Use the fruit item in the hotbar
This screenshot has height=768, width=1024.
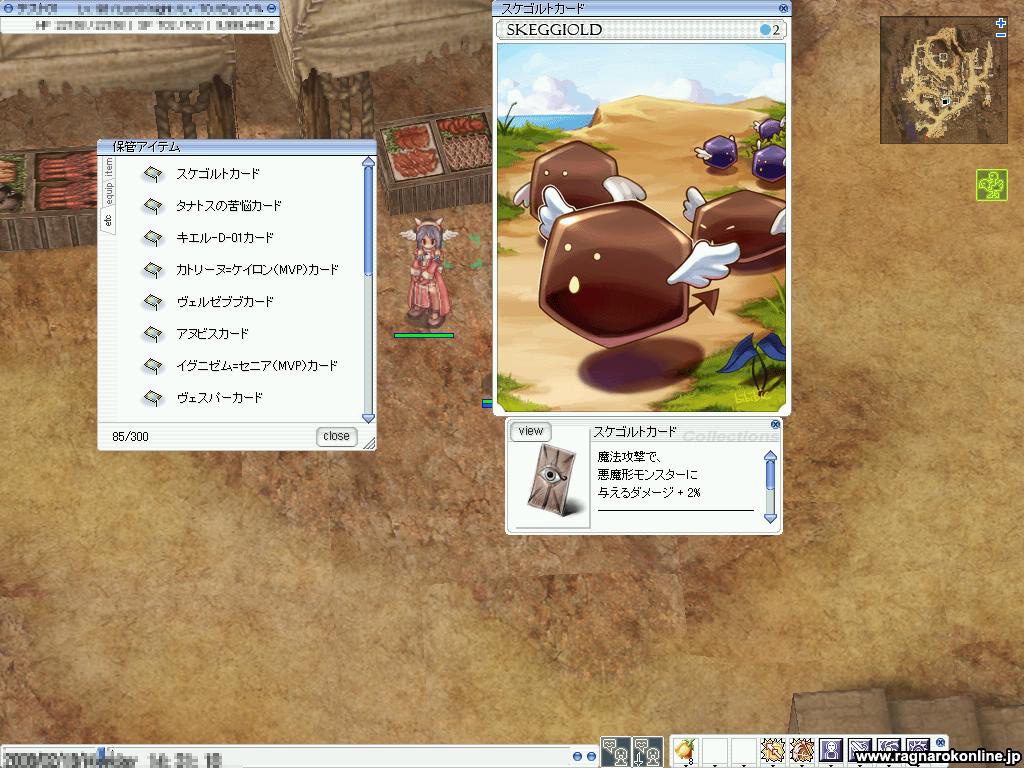click(x=684, y=748)
